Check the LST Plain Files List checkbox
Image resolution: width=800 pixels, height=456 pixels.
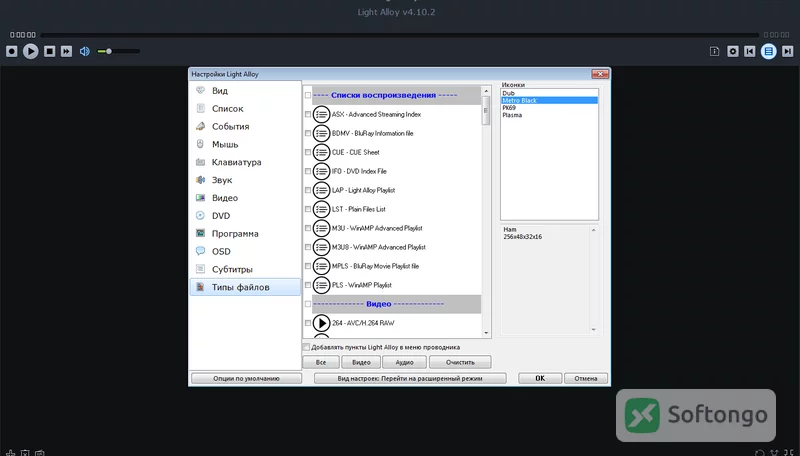(x=308, y=209)
